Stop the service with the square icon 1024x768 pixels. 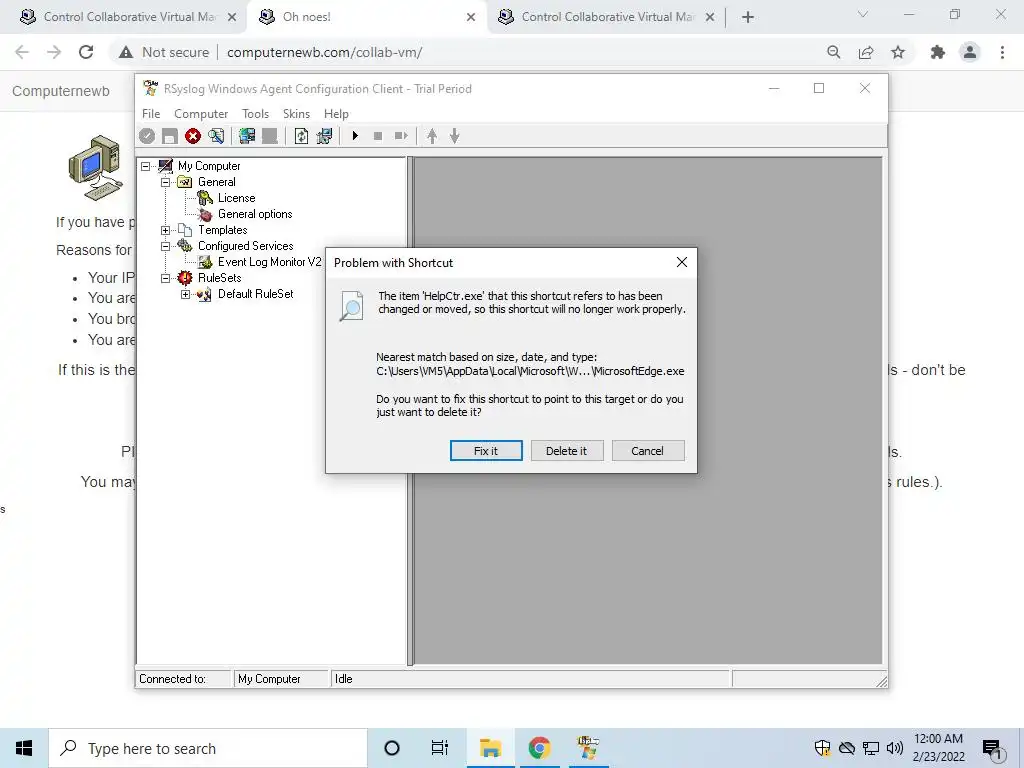point(377,136)
